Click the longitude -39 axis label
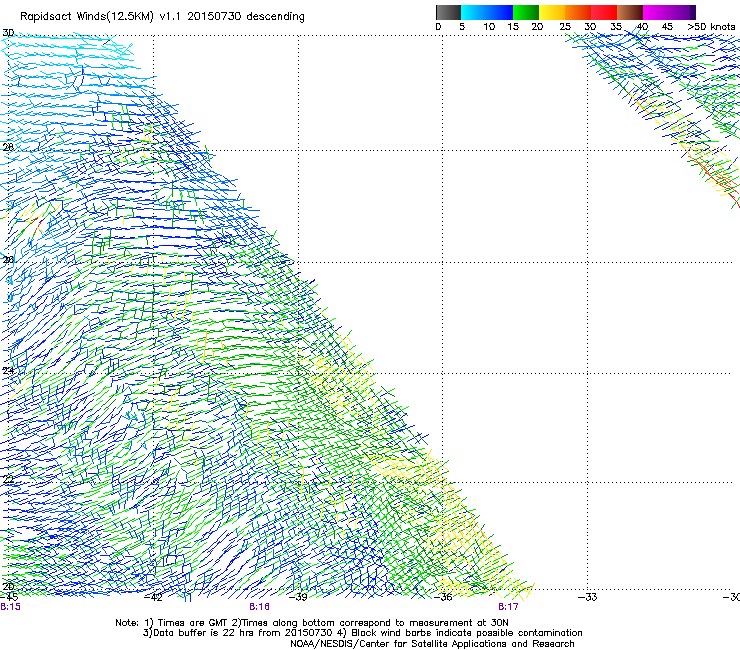 (x=298, y=597)
